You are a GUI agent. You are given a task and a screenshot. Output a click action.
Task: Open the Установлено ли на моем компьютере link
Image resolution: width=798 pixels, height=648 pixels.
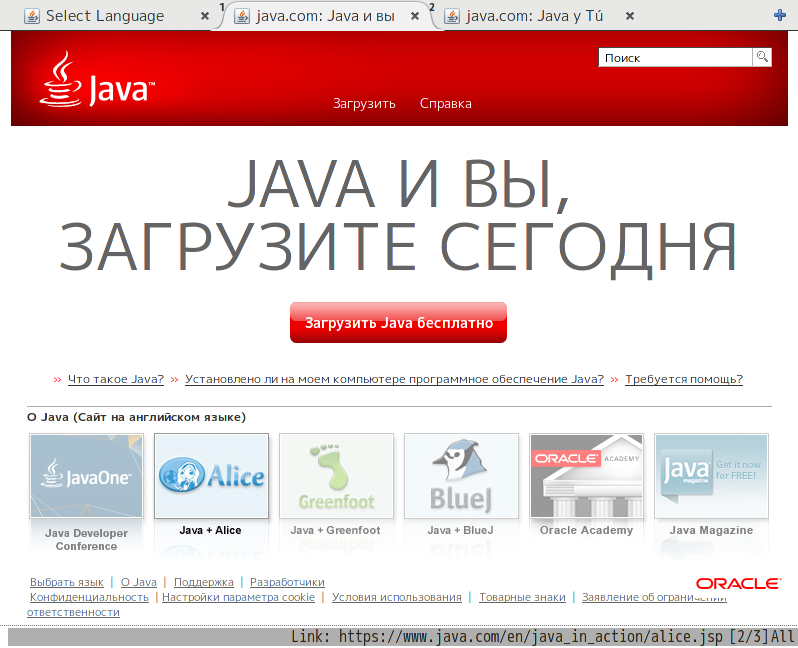point(394,379)
